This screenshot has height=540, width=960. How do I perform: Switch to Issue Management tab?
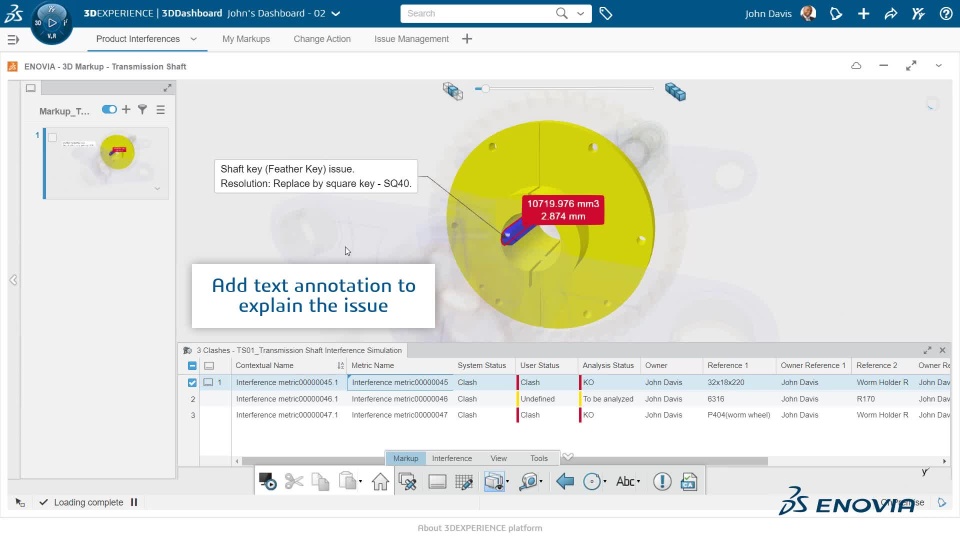pyautogui.click(x=411, y=39)
